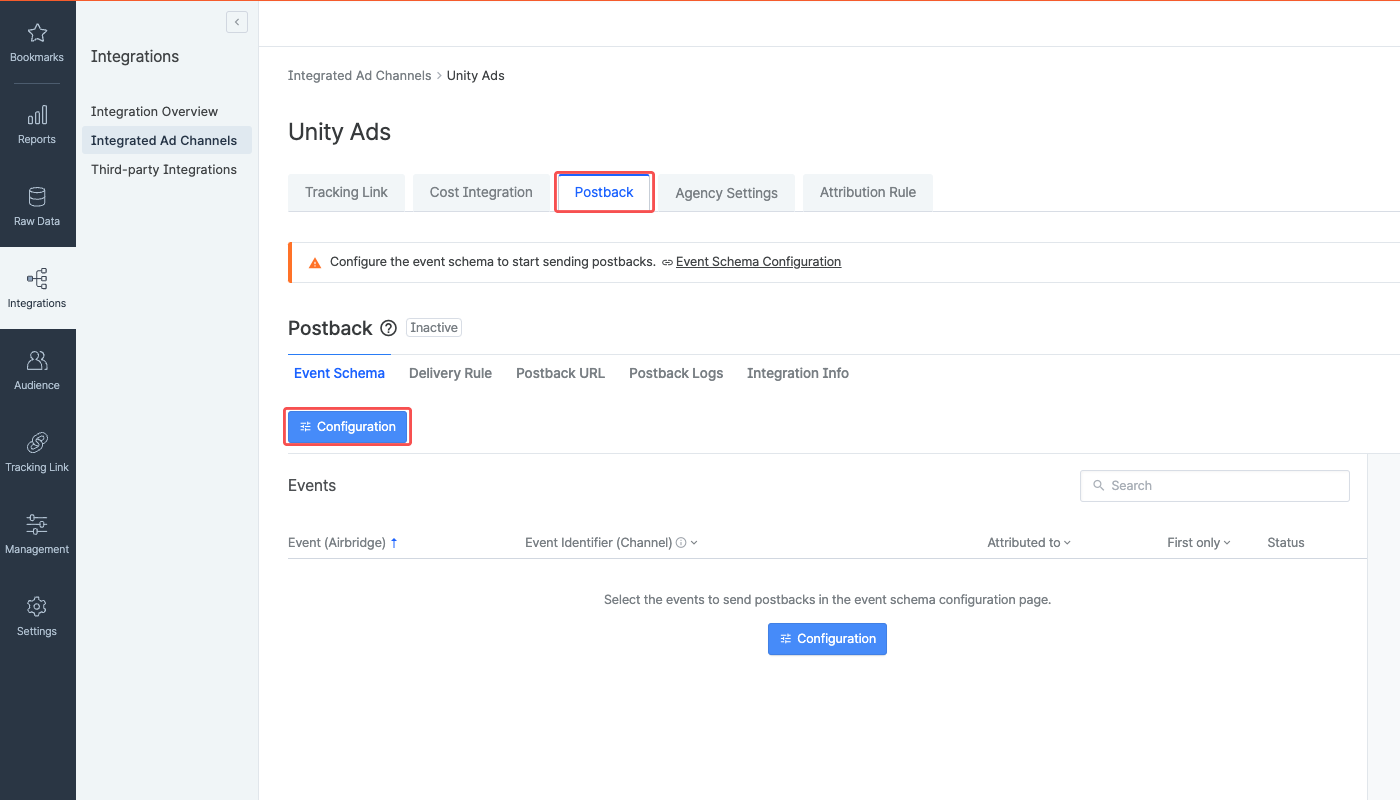
Task: Click the events Search input field
Action: tap(1214, 485)
